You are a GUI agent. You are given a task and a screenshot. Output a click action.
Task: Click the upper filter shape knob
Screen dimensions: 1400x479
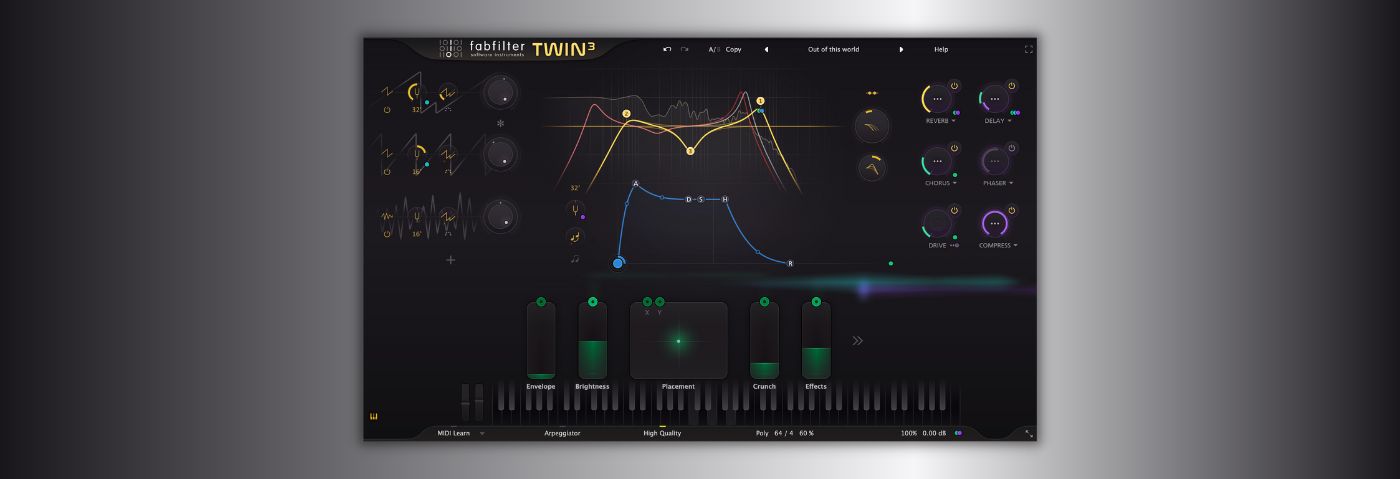(x=871, y=126)
